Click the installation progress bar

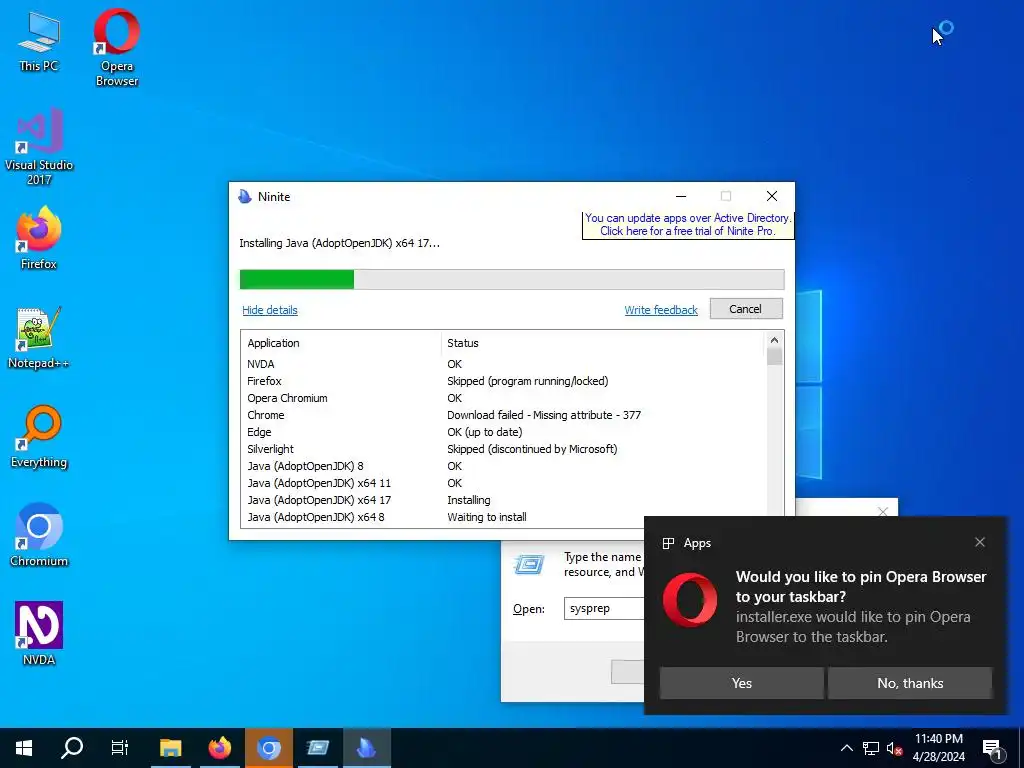pos(512,280)
